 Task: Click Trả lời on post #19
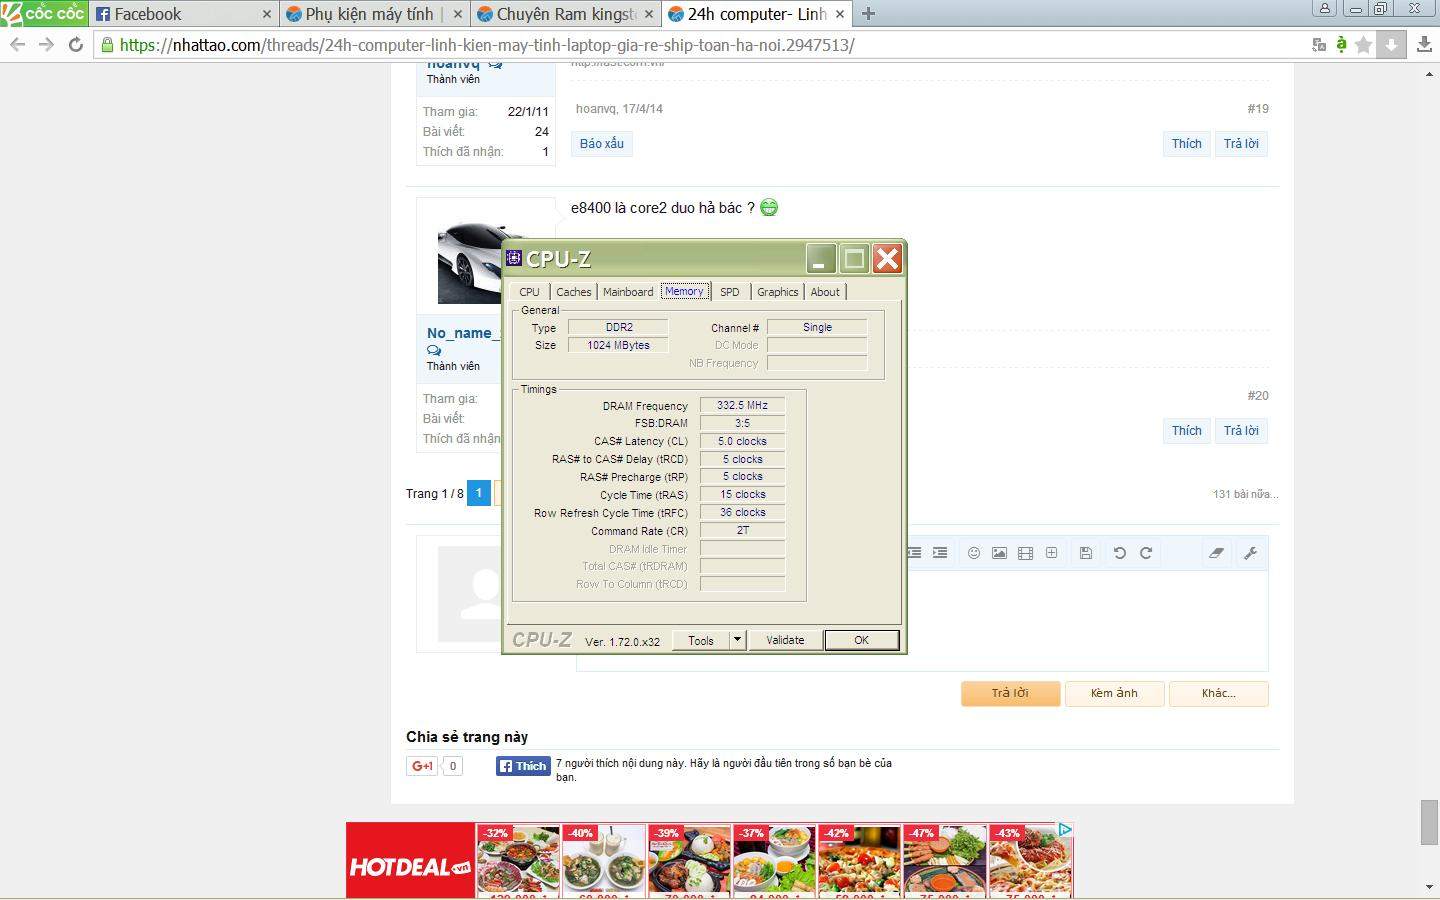(x=1241, y=143)
